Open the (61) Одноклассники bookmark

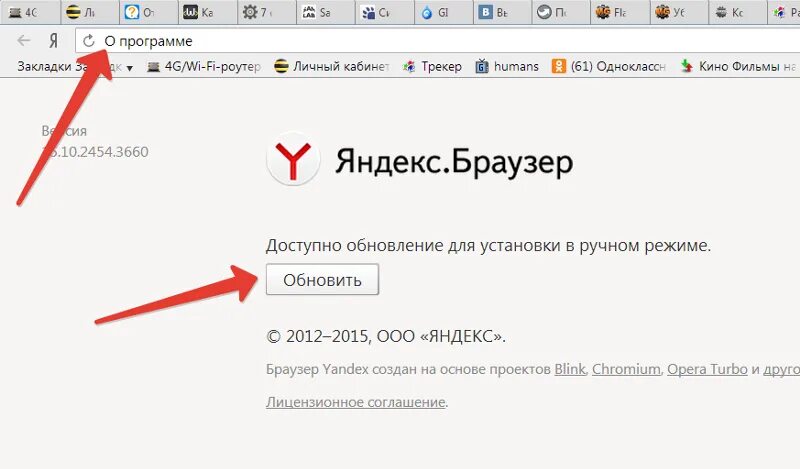tap(609, 66)
